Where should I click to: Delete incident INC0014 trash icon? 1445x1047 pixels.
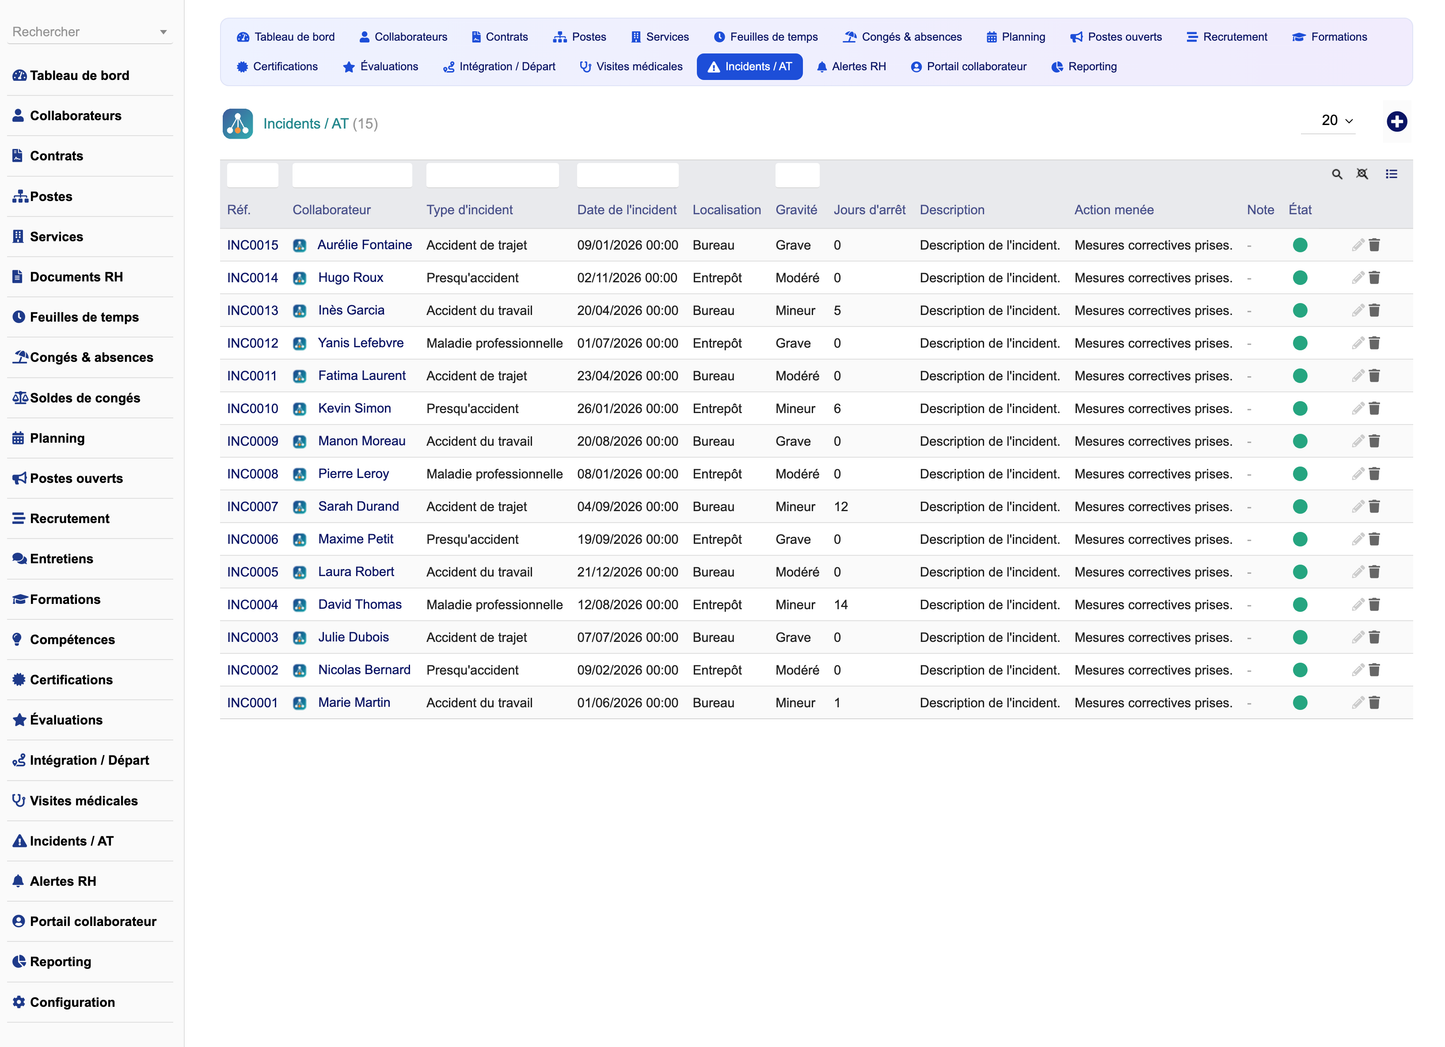coord(1374,278)
